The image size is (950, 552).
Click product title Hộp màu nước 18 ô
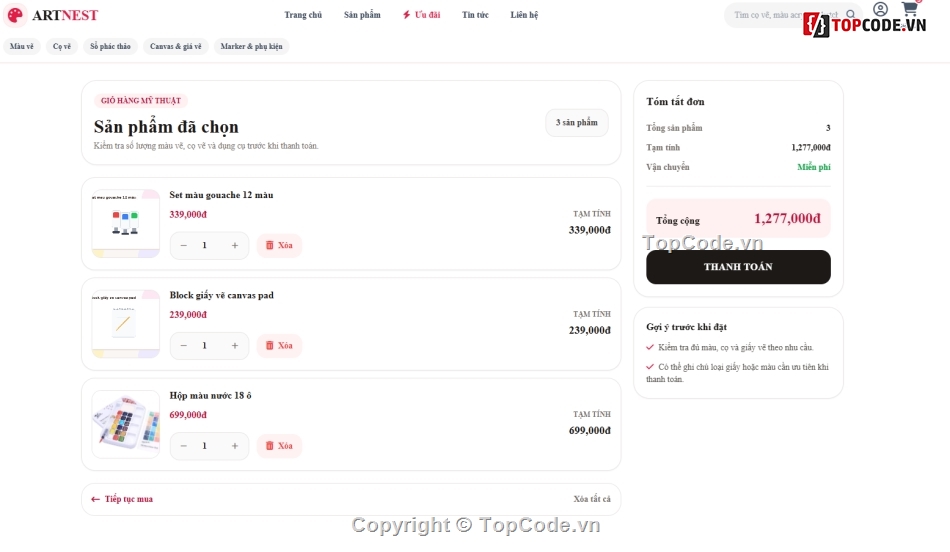(210, 396)
